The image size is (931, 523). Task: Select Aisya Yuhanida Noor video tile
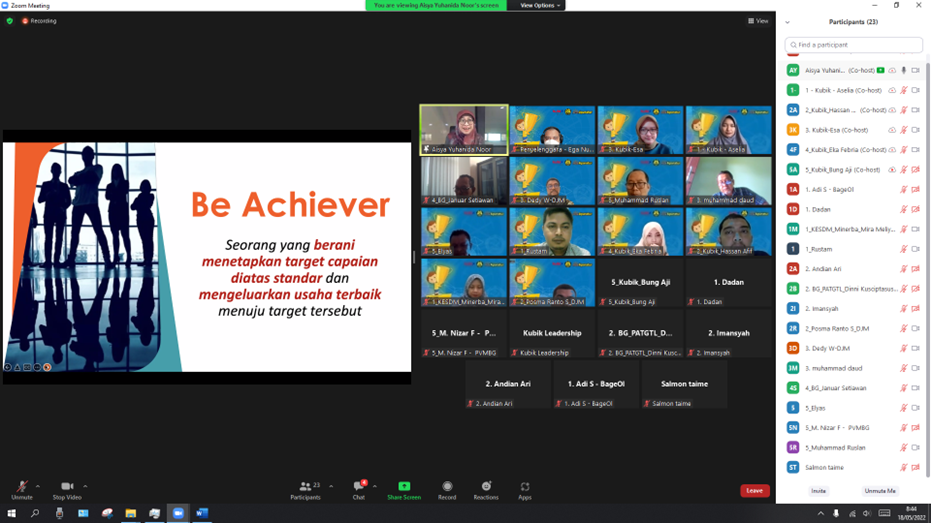point(464,130)
